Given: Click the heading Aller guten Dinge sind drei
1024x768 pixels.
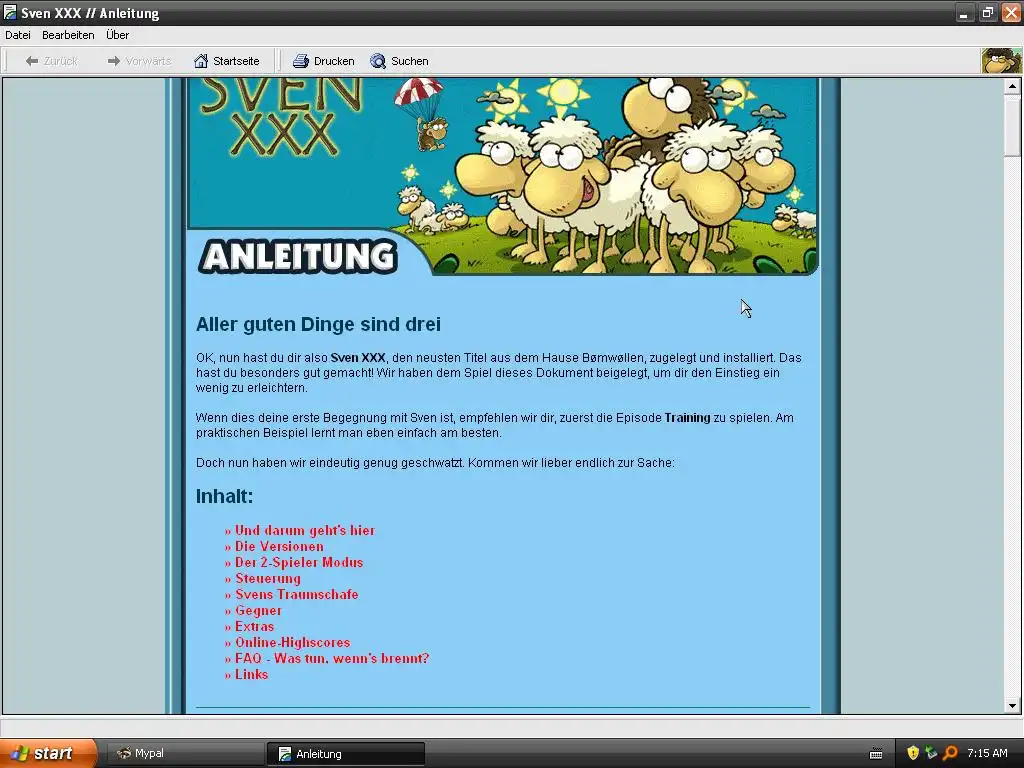Looking at the screenshot, I should coord(318,325).
